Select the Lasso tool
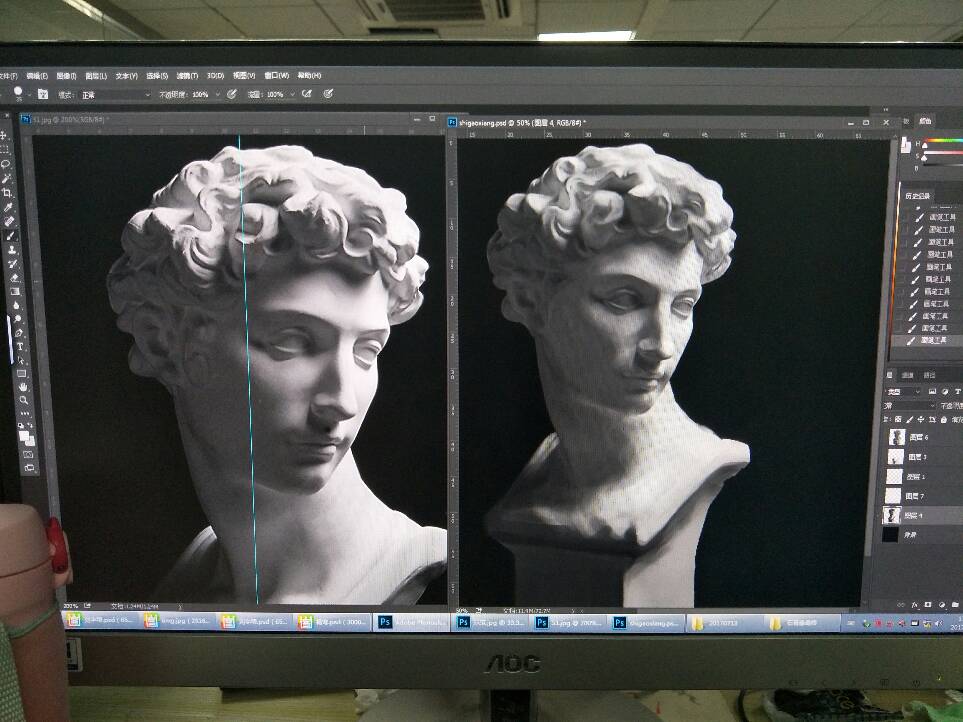 (6, 164)
